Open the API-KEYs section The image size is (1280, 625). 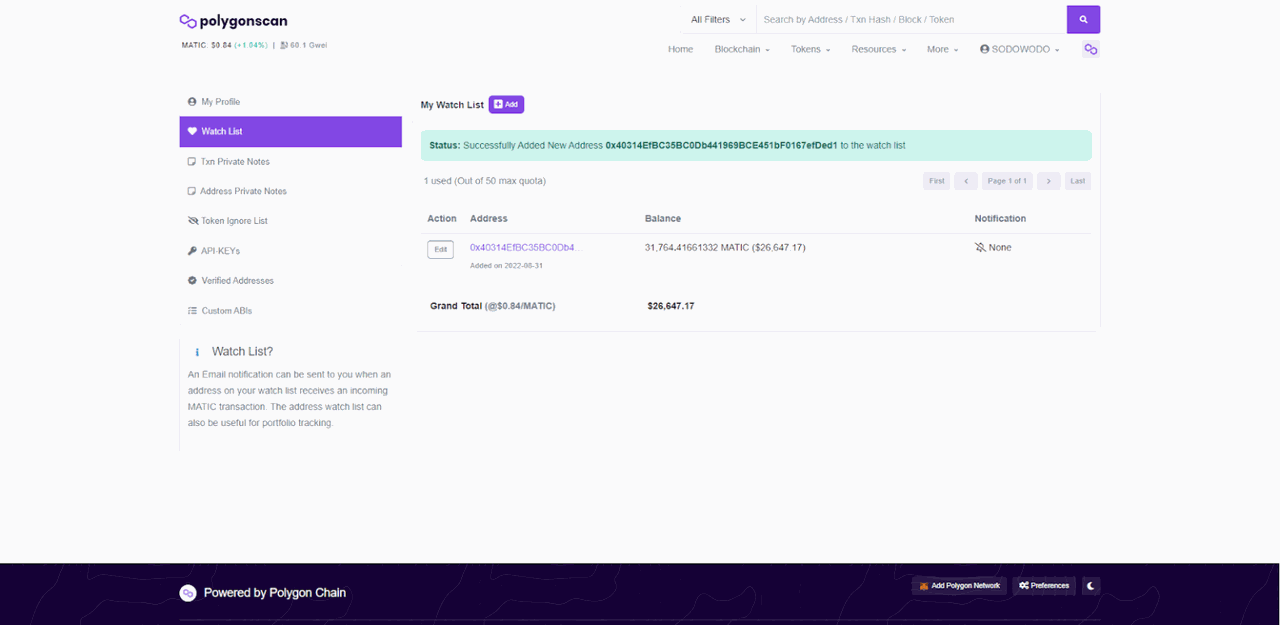222,250
